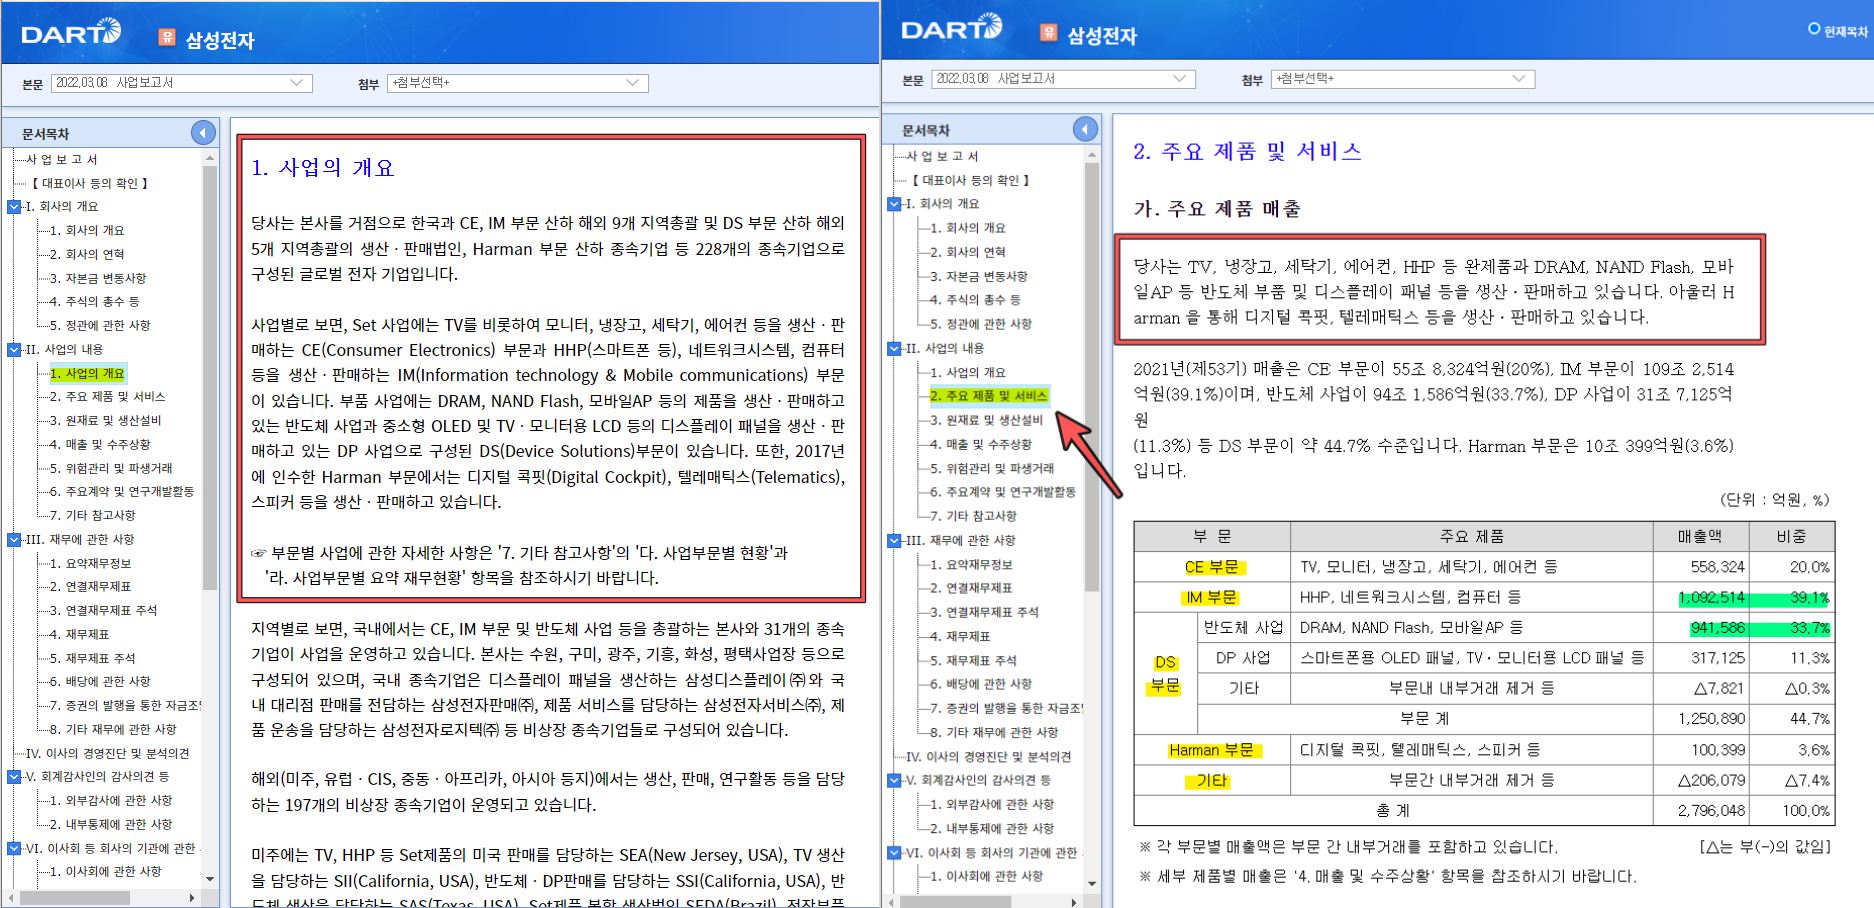The image size is (1874, 908).
Task: Click orange market badge beside 삼성전자 in left window
Action: pos(167,37)
